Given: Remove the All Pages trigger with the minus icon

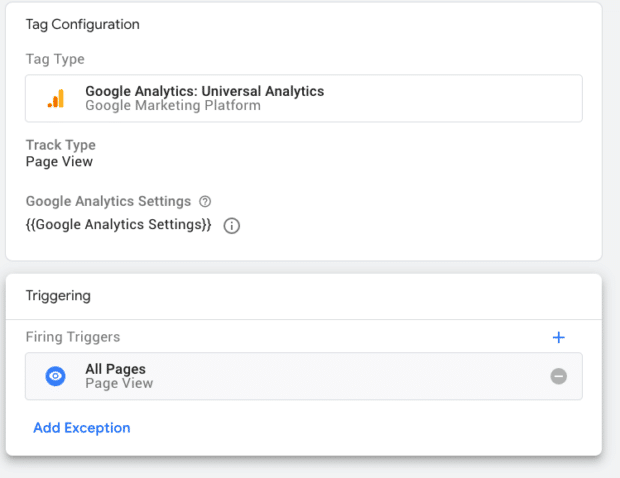Looking at the screenshot, I should [x=559, y=376].
